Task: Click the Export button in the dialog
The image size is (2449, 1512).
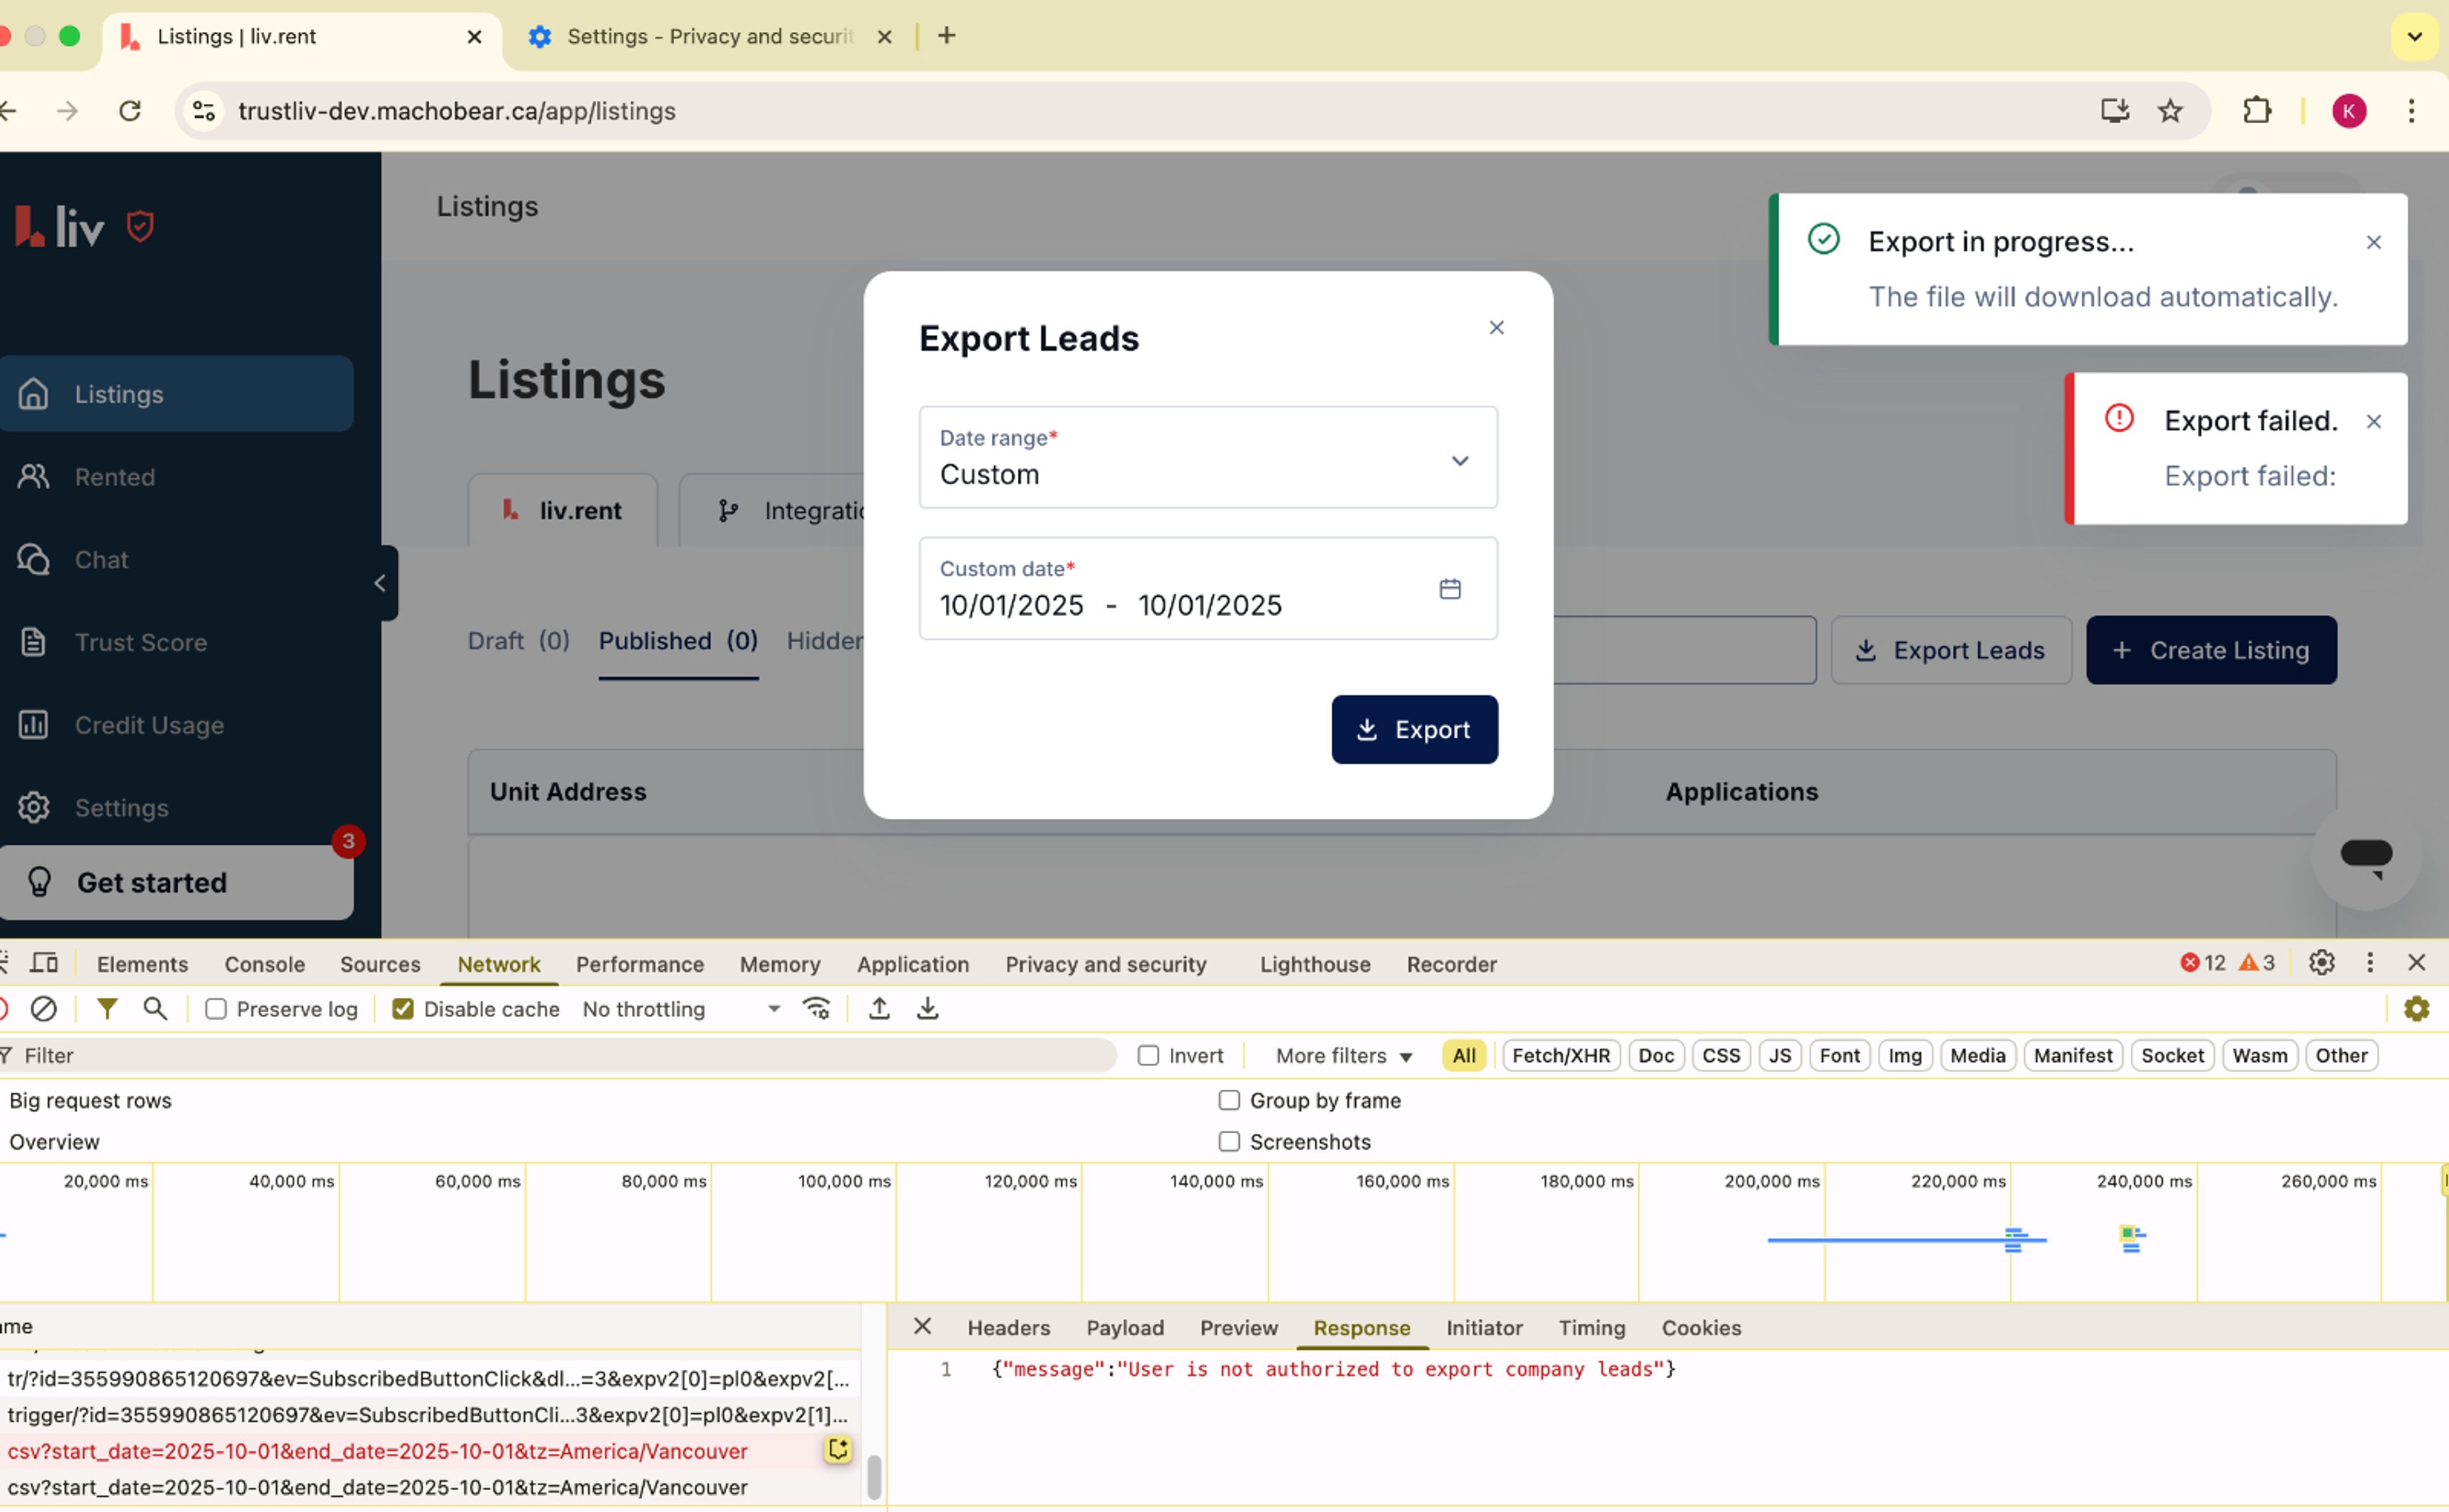Action: [x=1414, y=730]
